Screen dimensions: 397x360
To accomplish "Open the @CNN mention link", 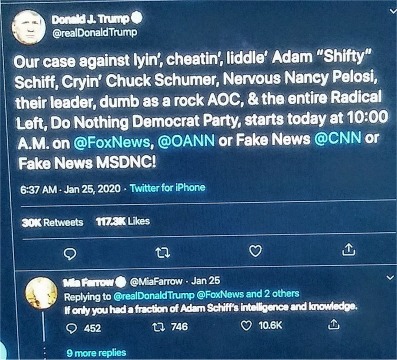I will (x=338, y=138).
